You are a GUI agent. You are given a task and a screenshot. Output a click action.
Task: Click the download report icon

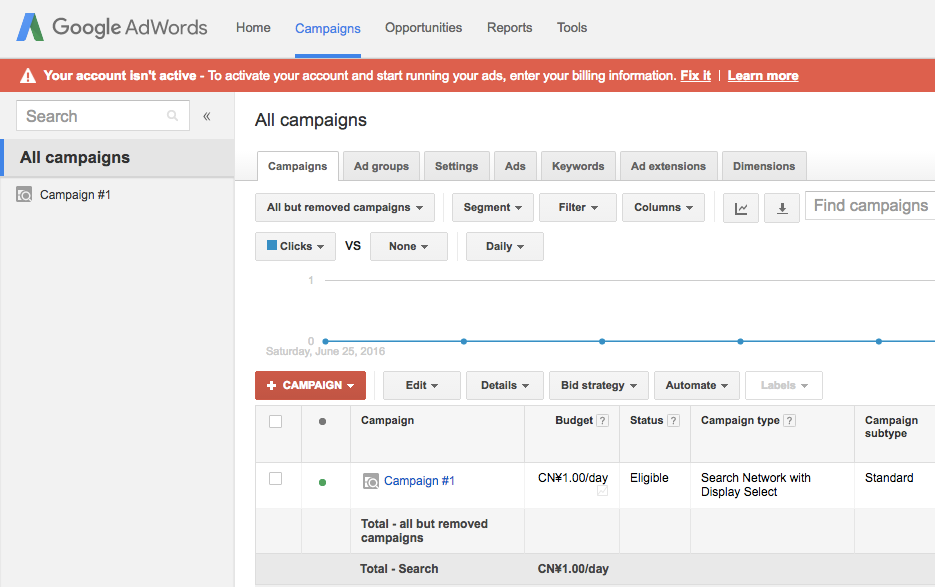pos(782,208)
